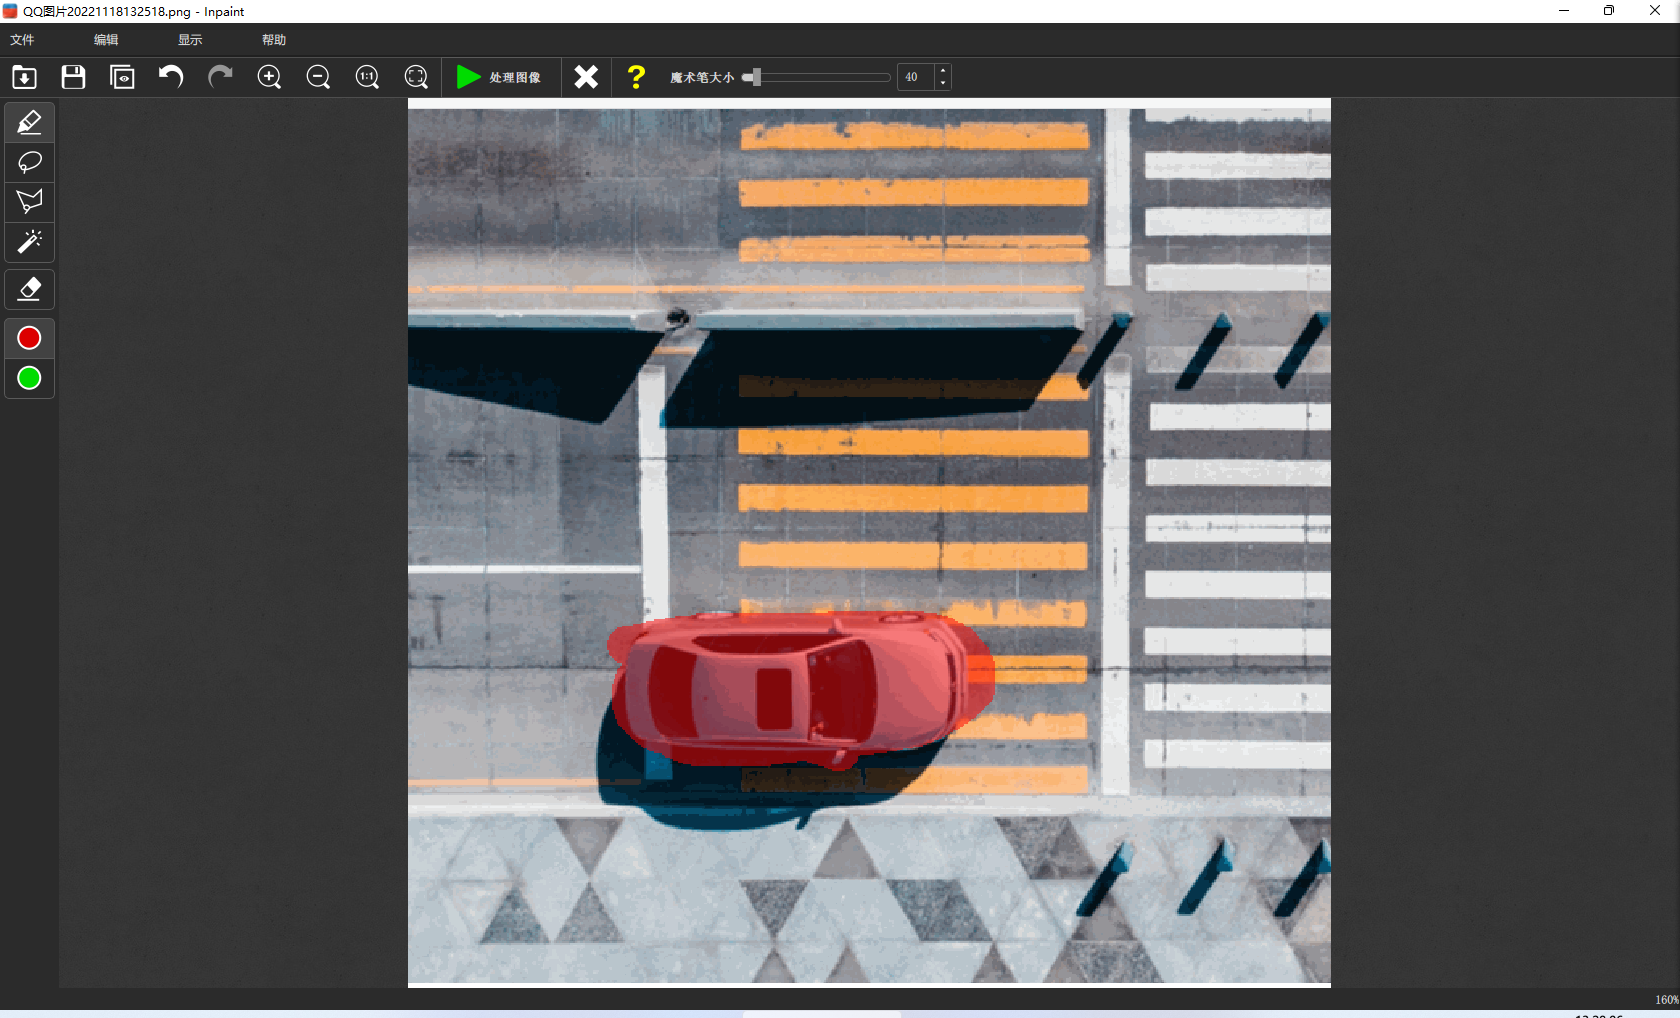Select the Lasso selection tool
Viewport: 1680px width, 1018px height.
click(x=29, y=162)
